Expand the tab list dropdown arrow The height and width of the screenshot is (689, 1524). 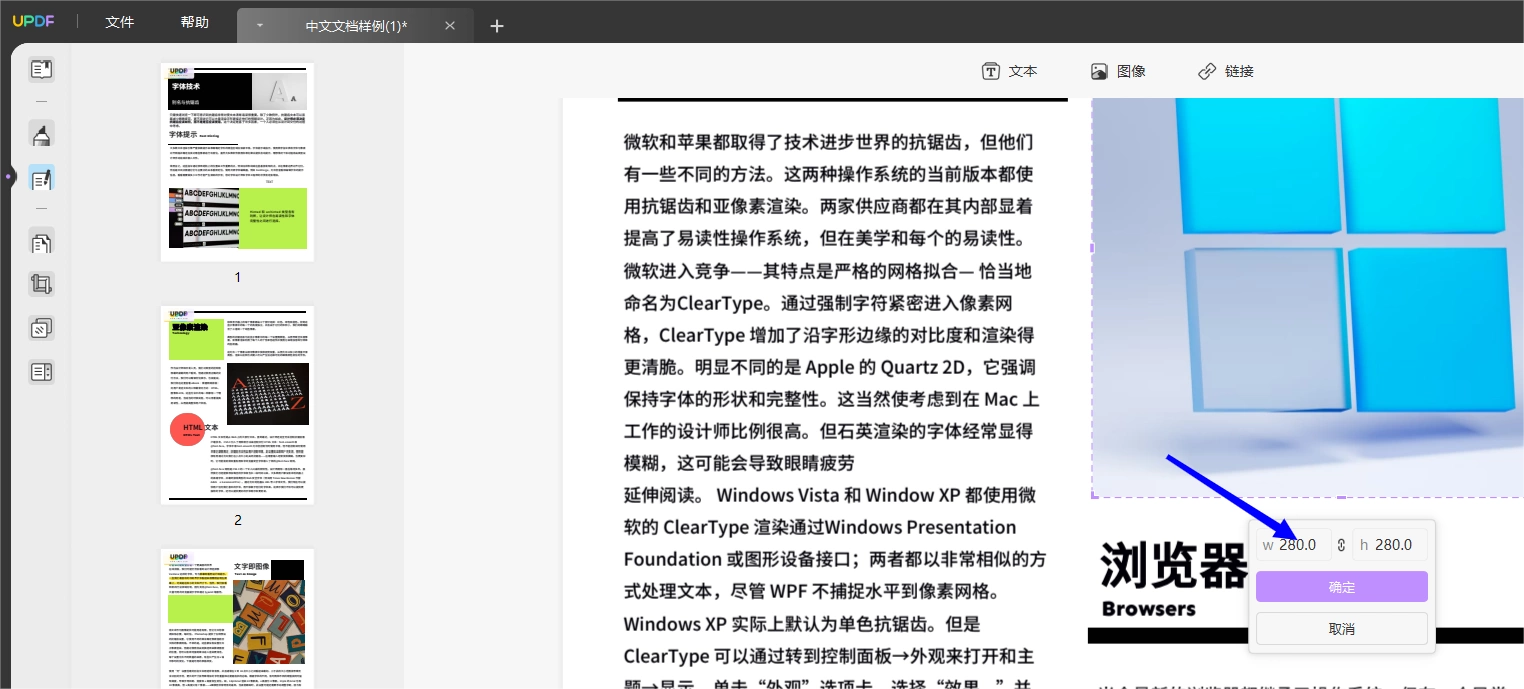pos(259,26)
